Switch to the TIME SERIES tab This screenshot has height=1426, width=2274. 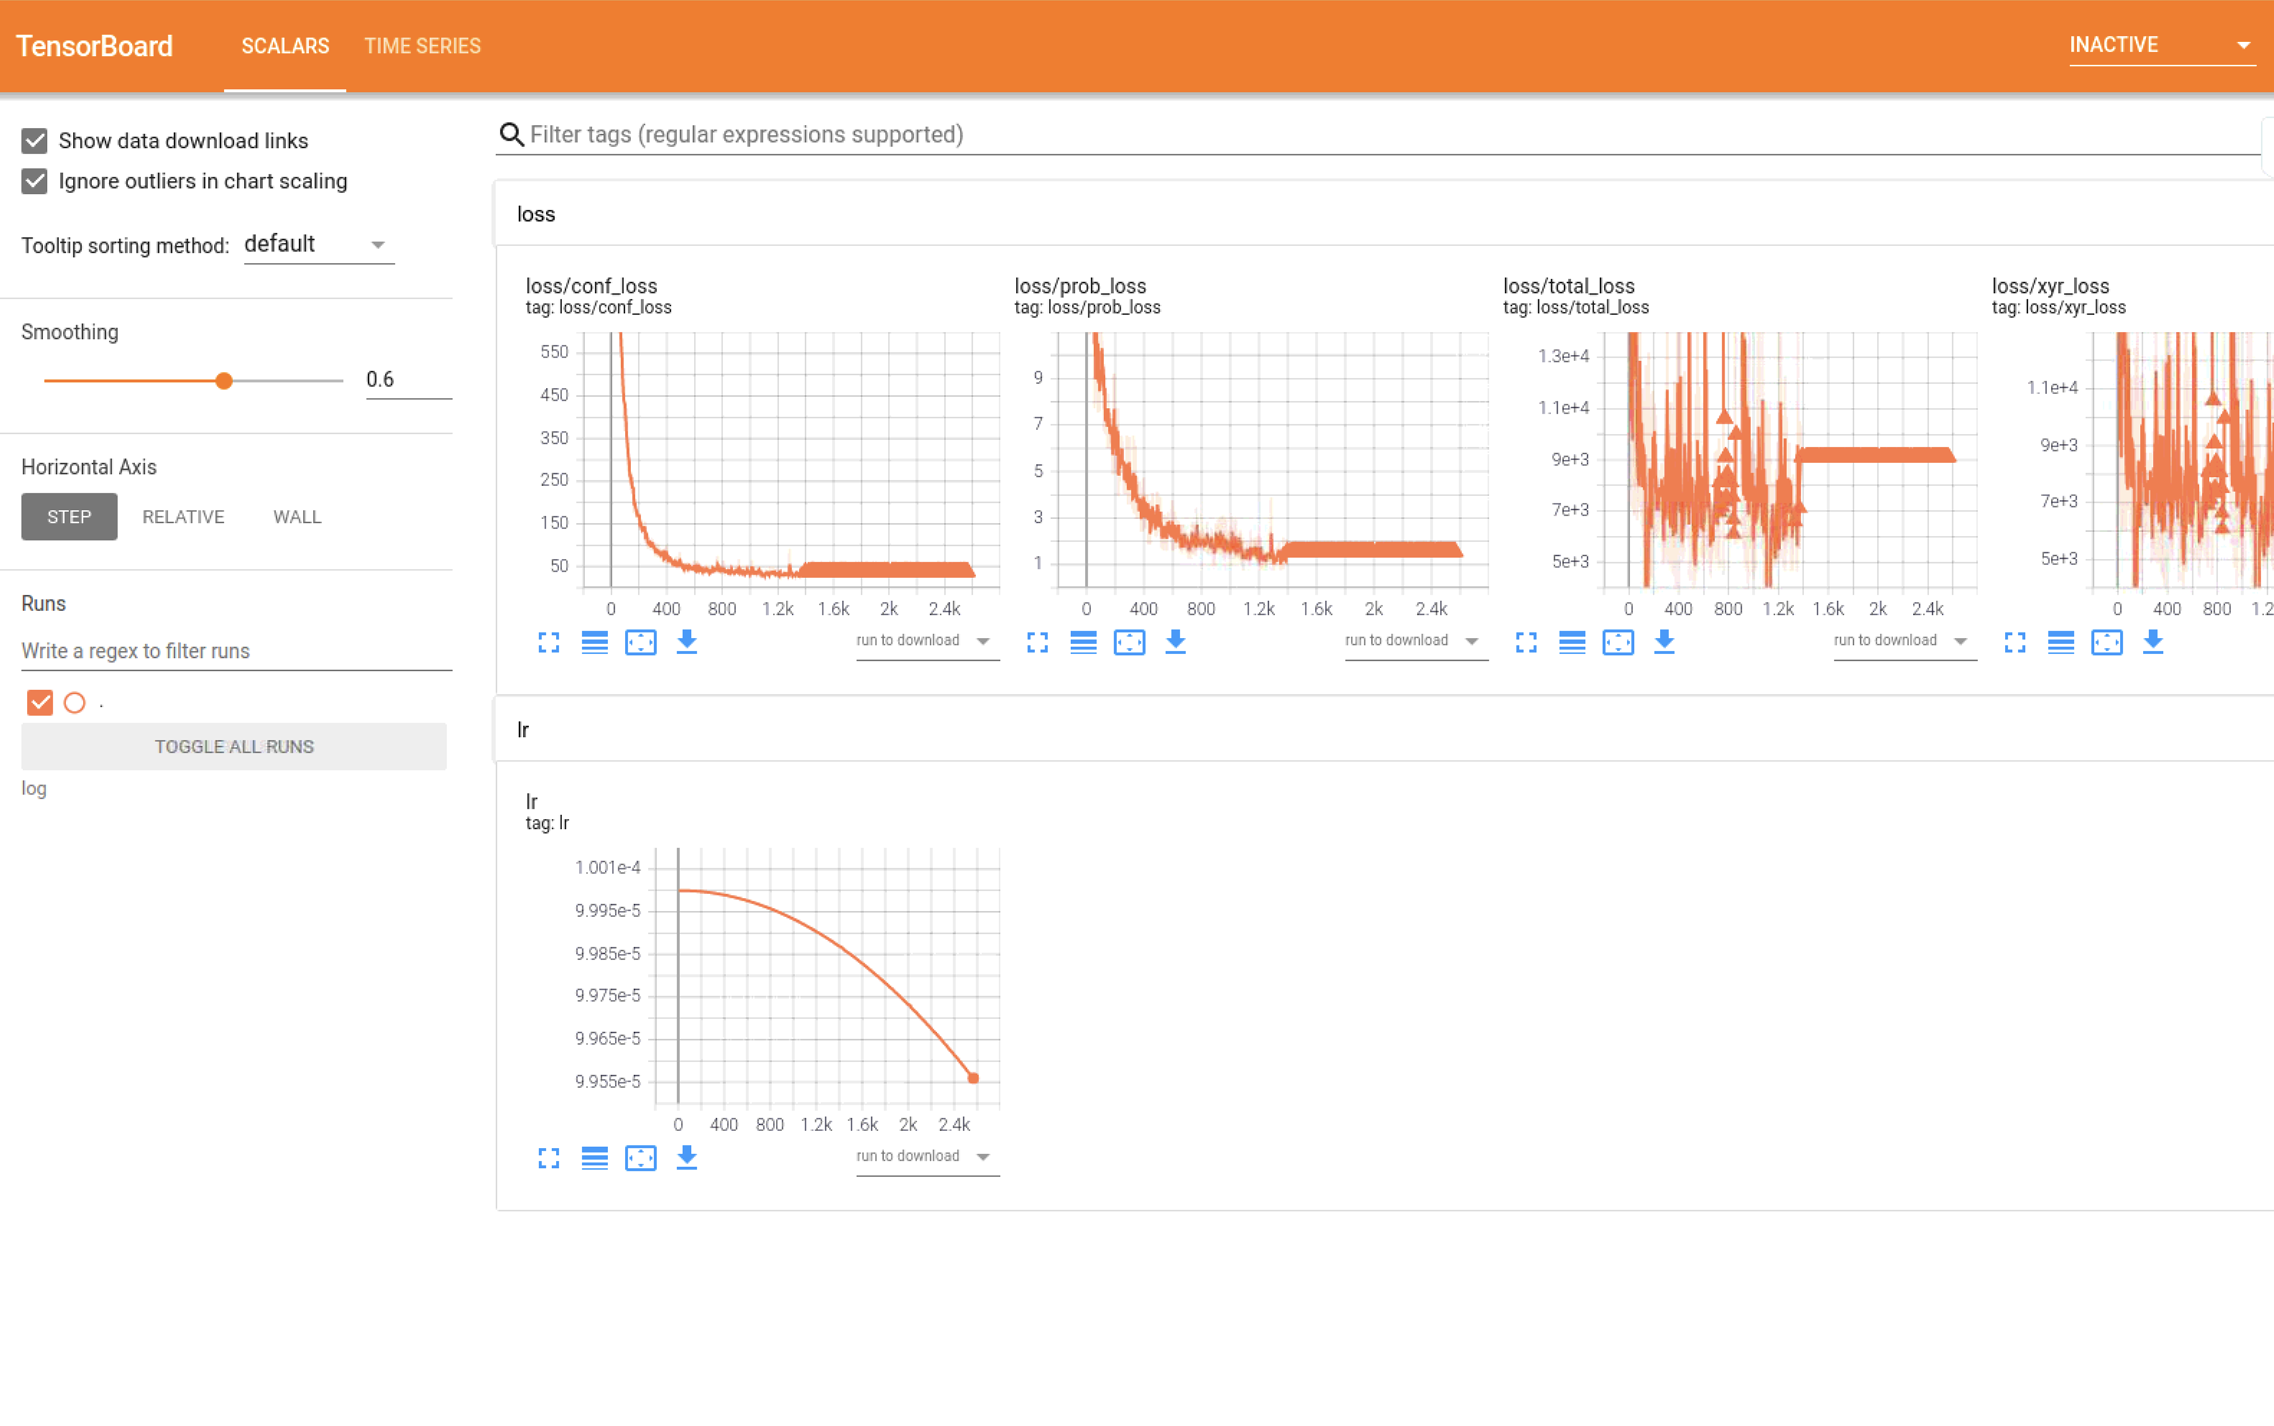pyautogui.click(x=422, y=46)
